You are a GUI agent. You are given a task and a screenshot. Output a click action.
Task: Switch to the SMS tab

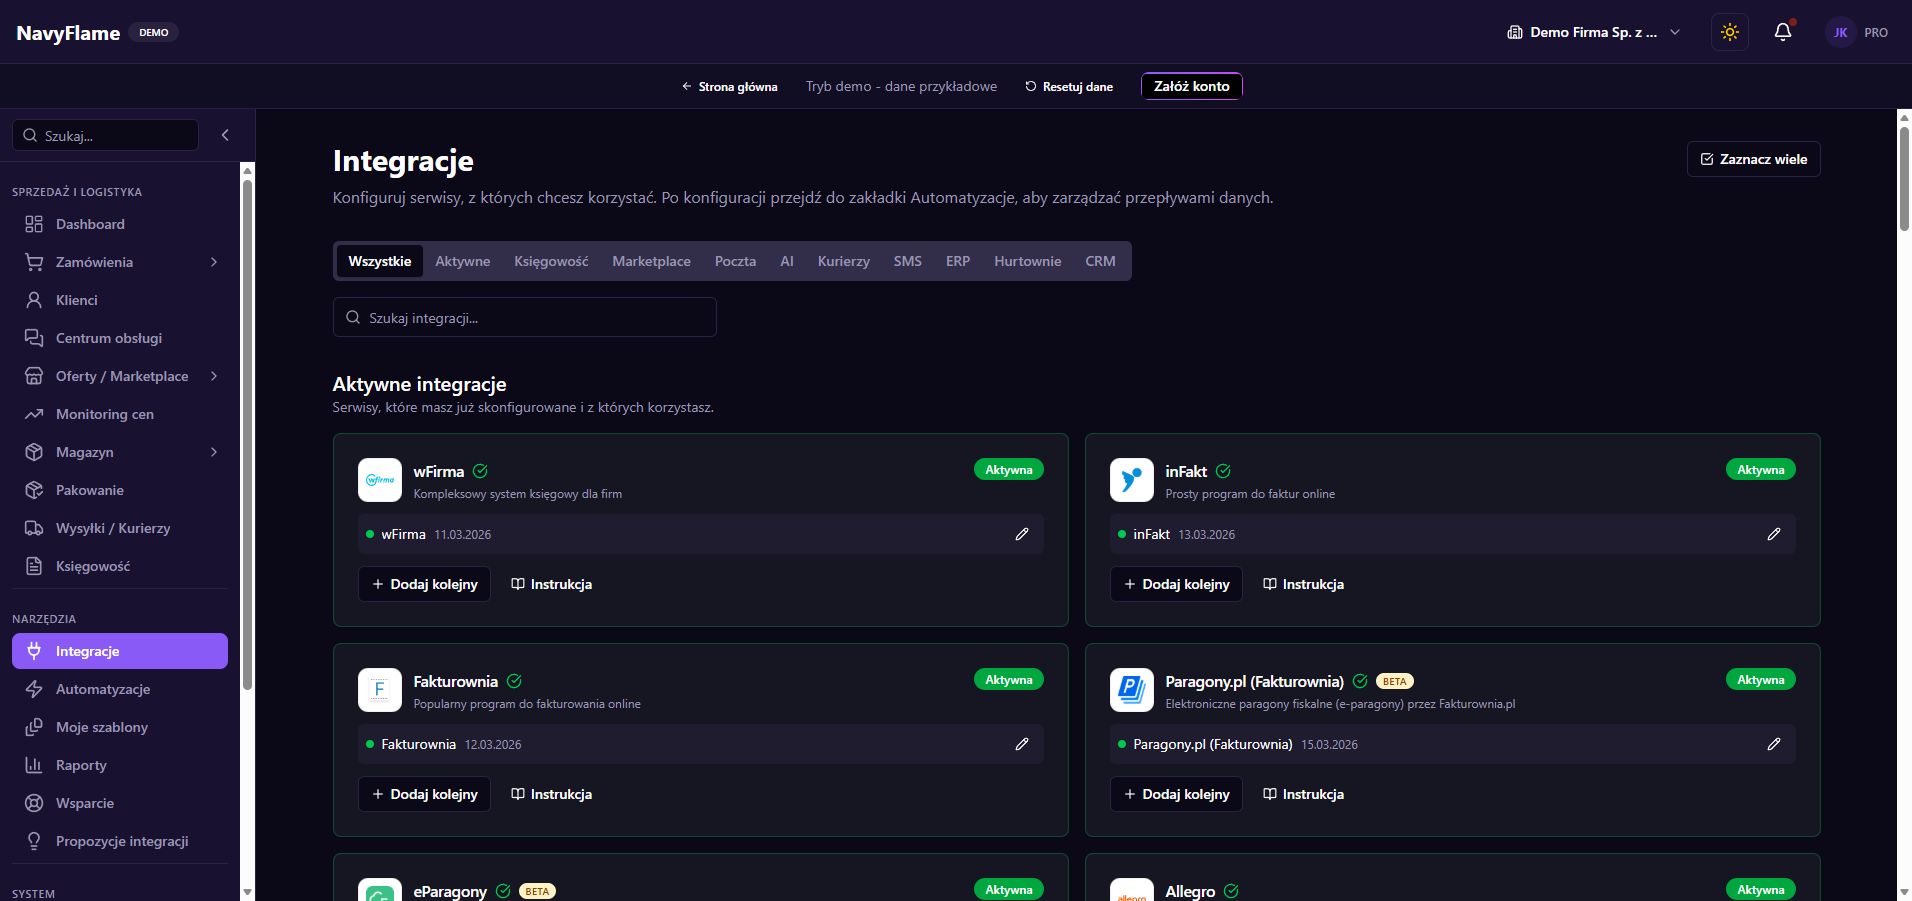908,261
